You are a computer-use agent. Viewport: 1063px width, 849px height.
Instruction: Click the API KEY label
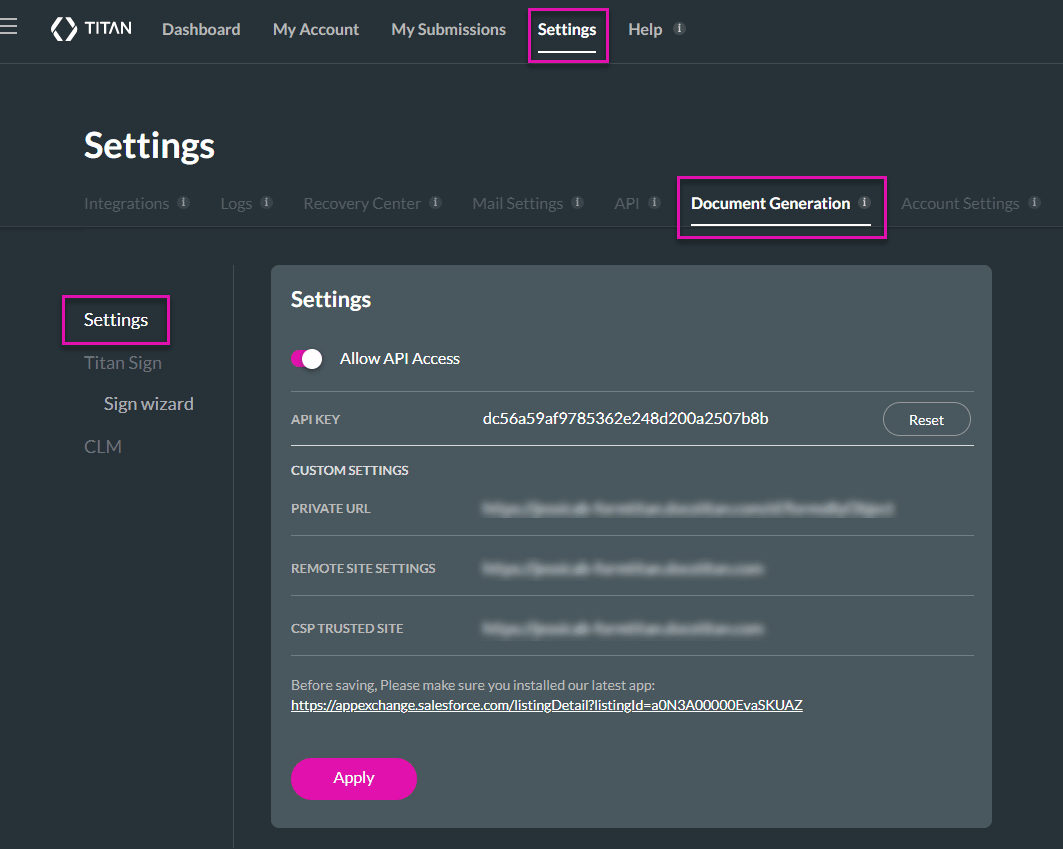tap(315, 420)
